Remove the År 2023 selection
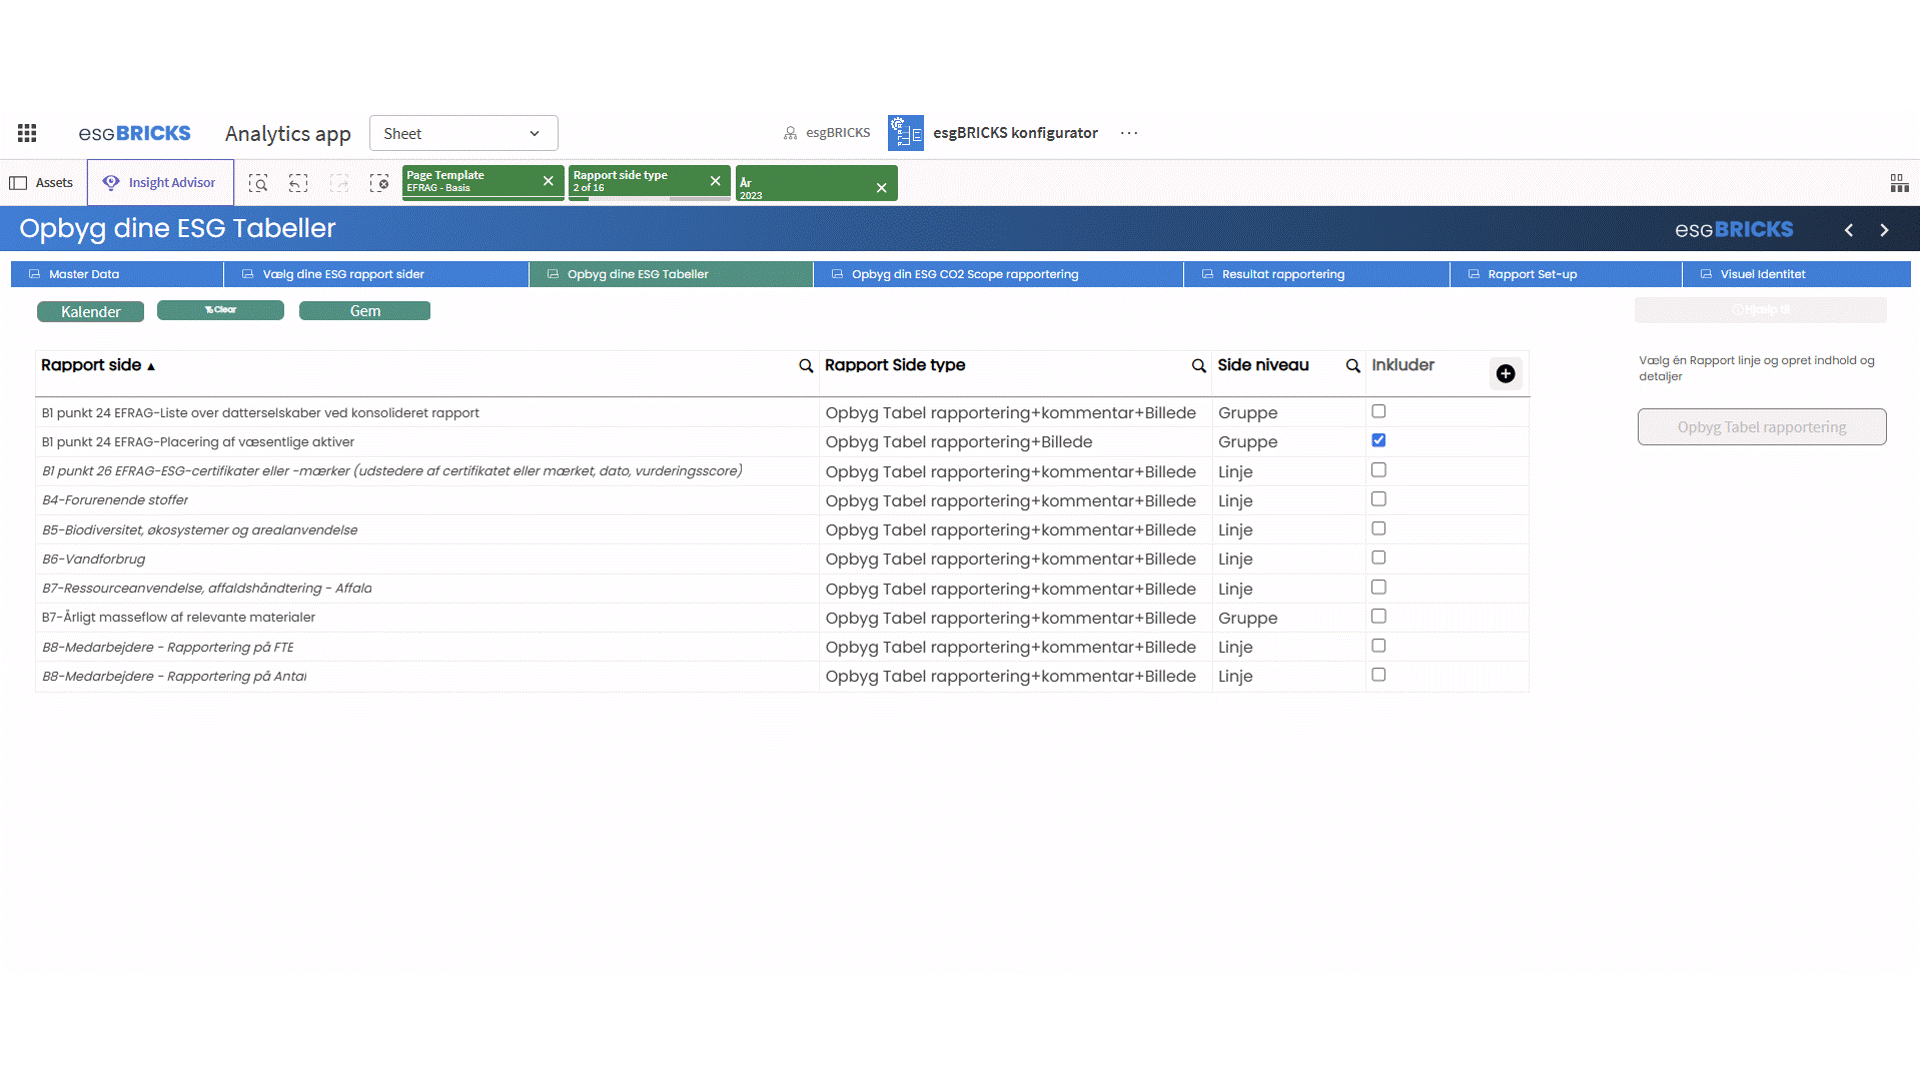 tap(881, 187)
